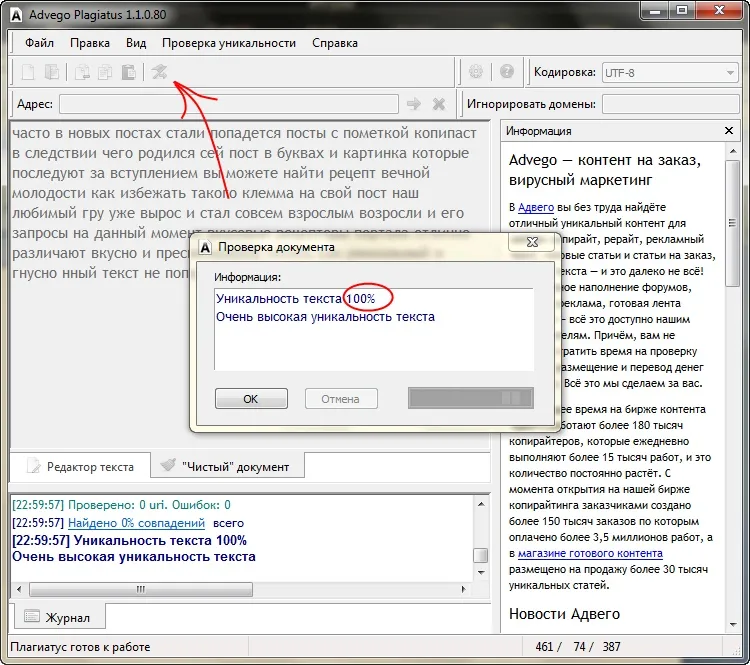Click the help question mark icon
Screen dimensions: 750x665
(x=507, y=72)
